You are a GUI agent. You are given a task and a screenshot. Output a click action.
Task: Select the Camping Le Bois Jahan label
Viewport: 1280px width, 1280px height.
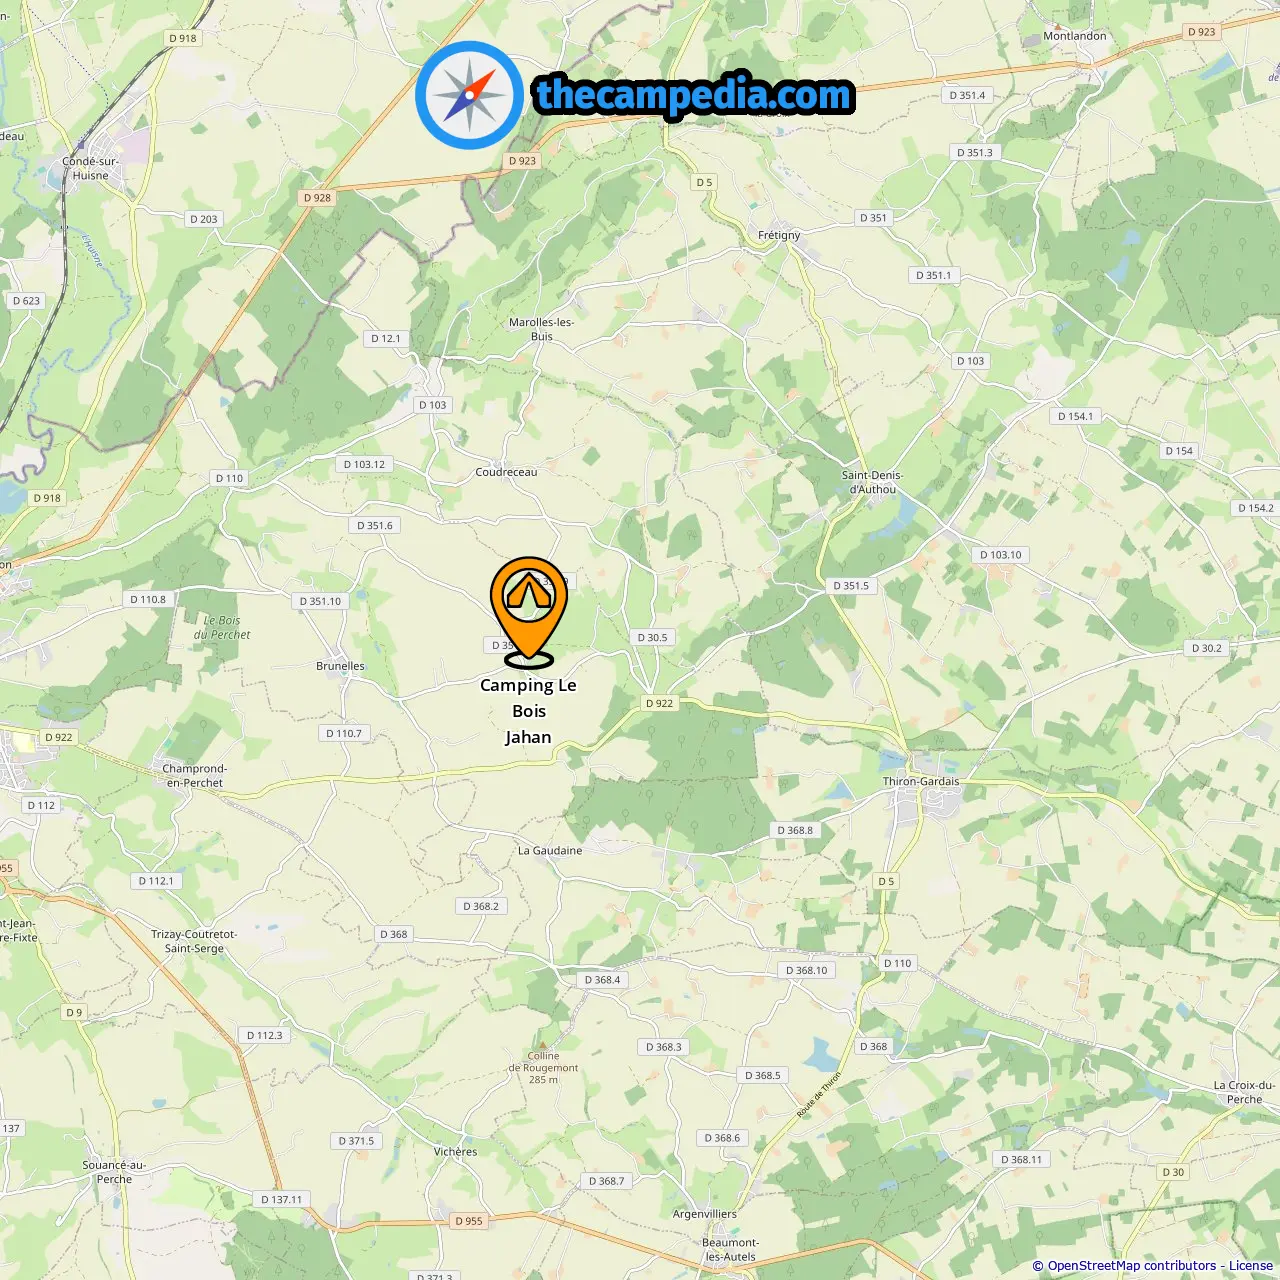[528, 711]
